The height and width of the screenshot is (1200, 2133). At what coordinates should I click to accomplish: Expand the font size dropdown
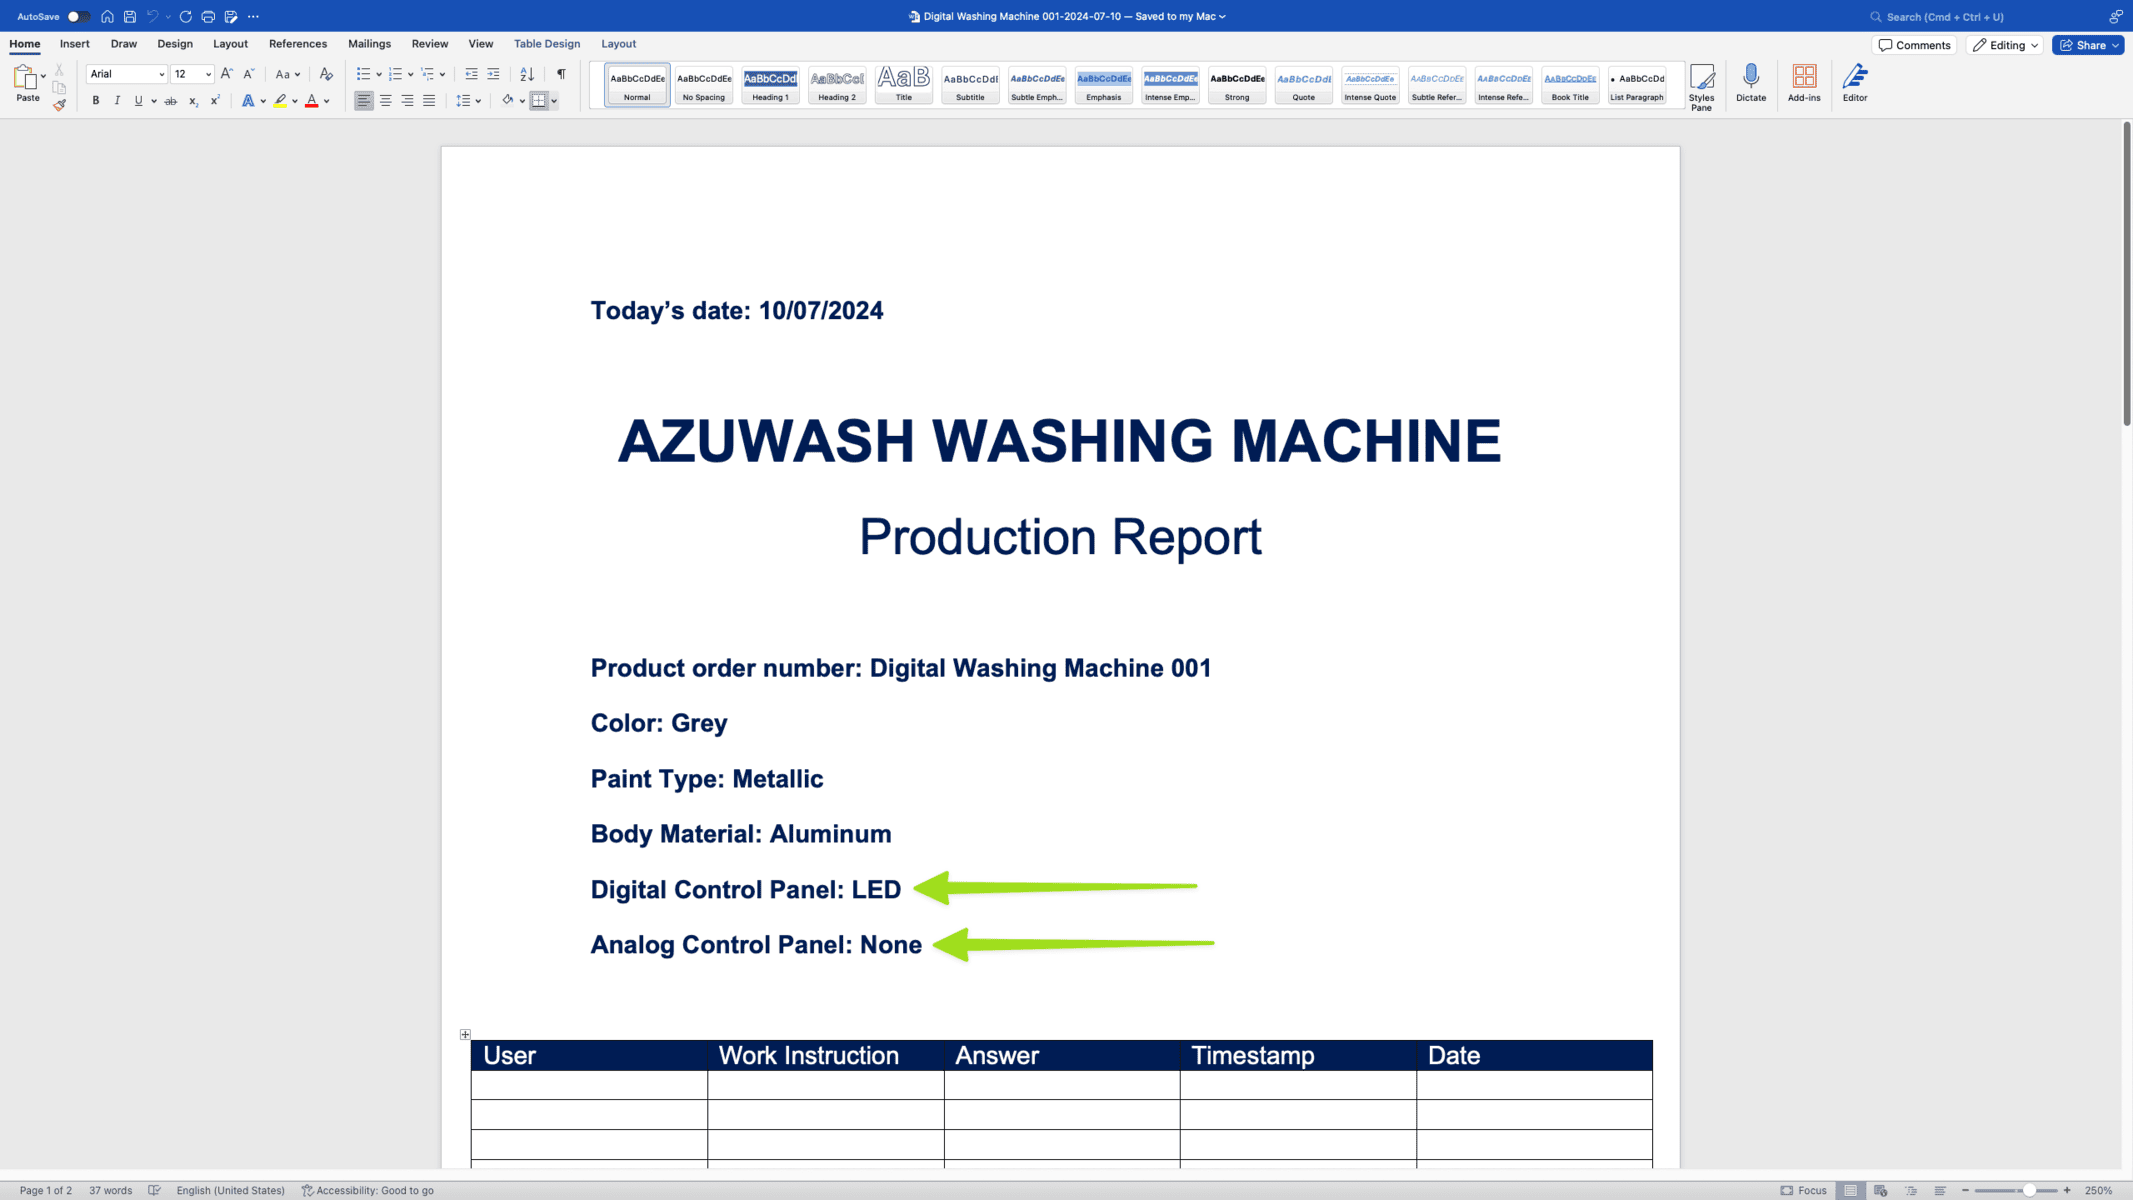(x=208, y=74)
